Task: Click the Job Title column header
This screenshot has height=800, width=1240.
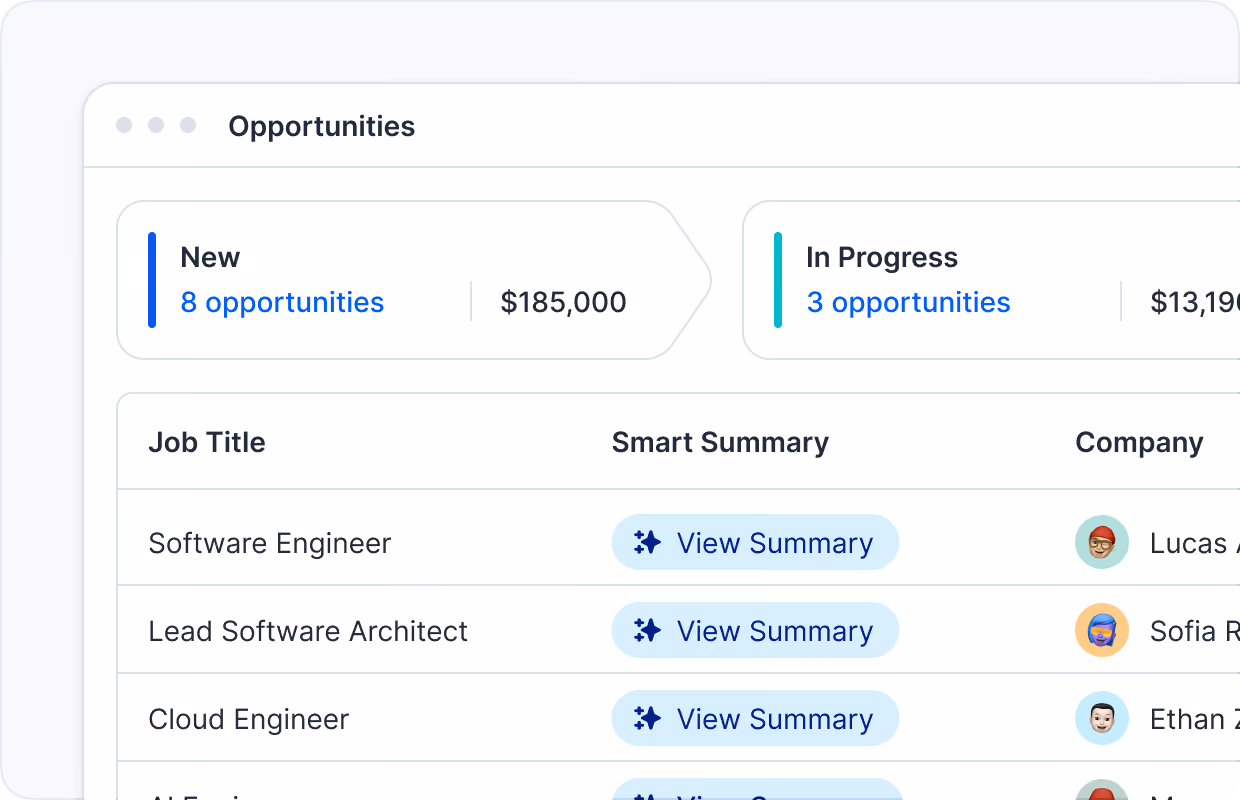Action: pyautogui.click(x=207, y=443)
